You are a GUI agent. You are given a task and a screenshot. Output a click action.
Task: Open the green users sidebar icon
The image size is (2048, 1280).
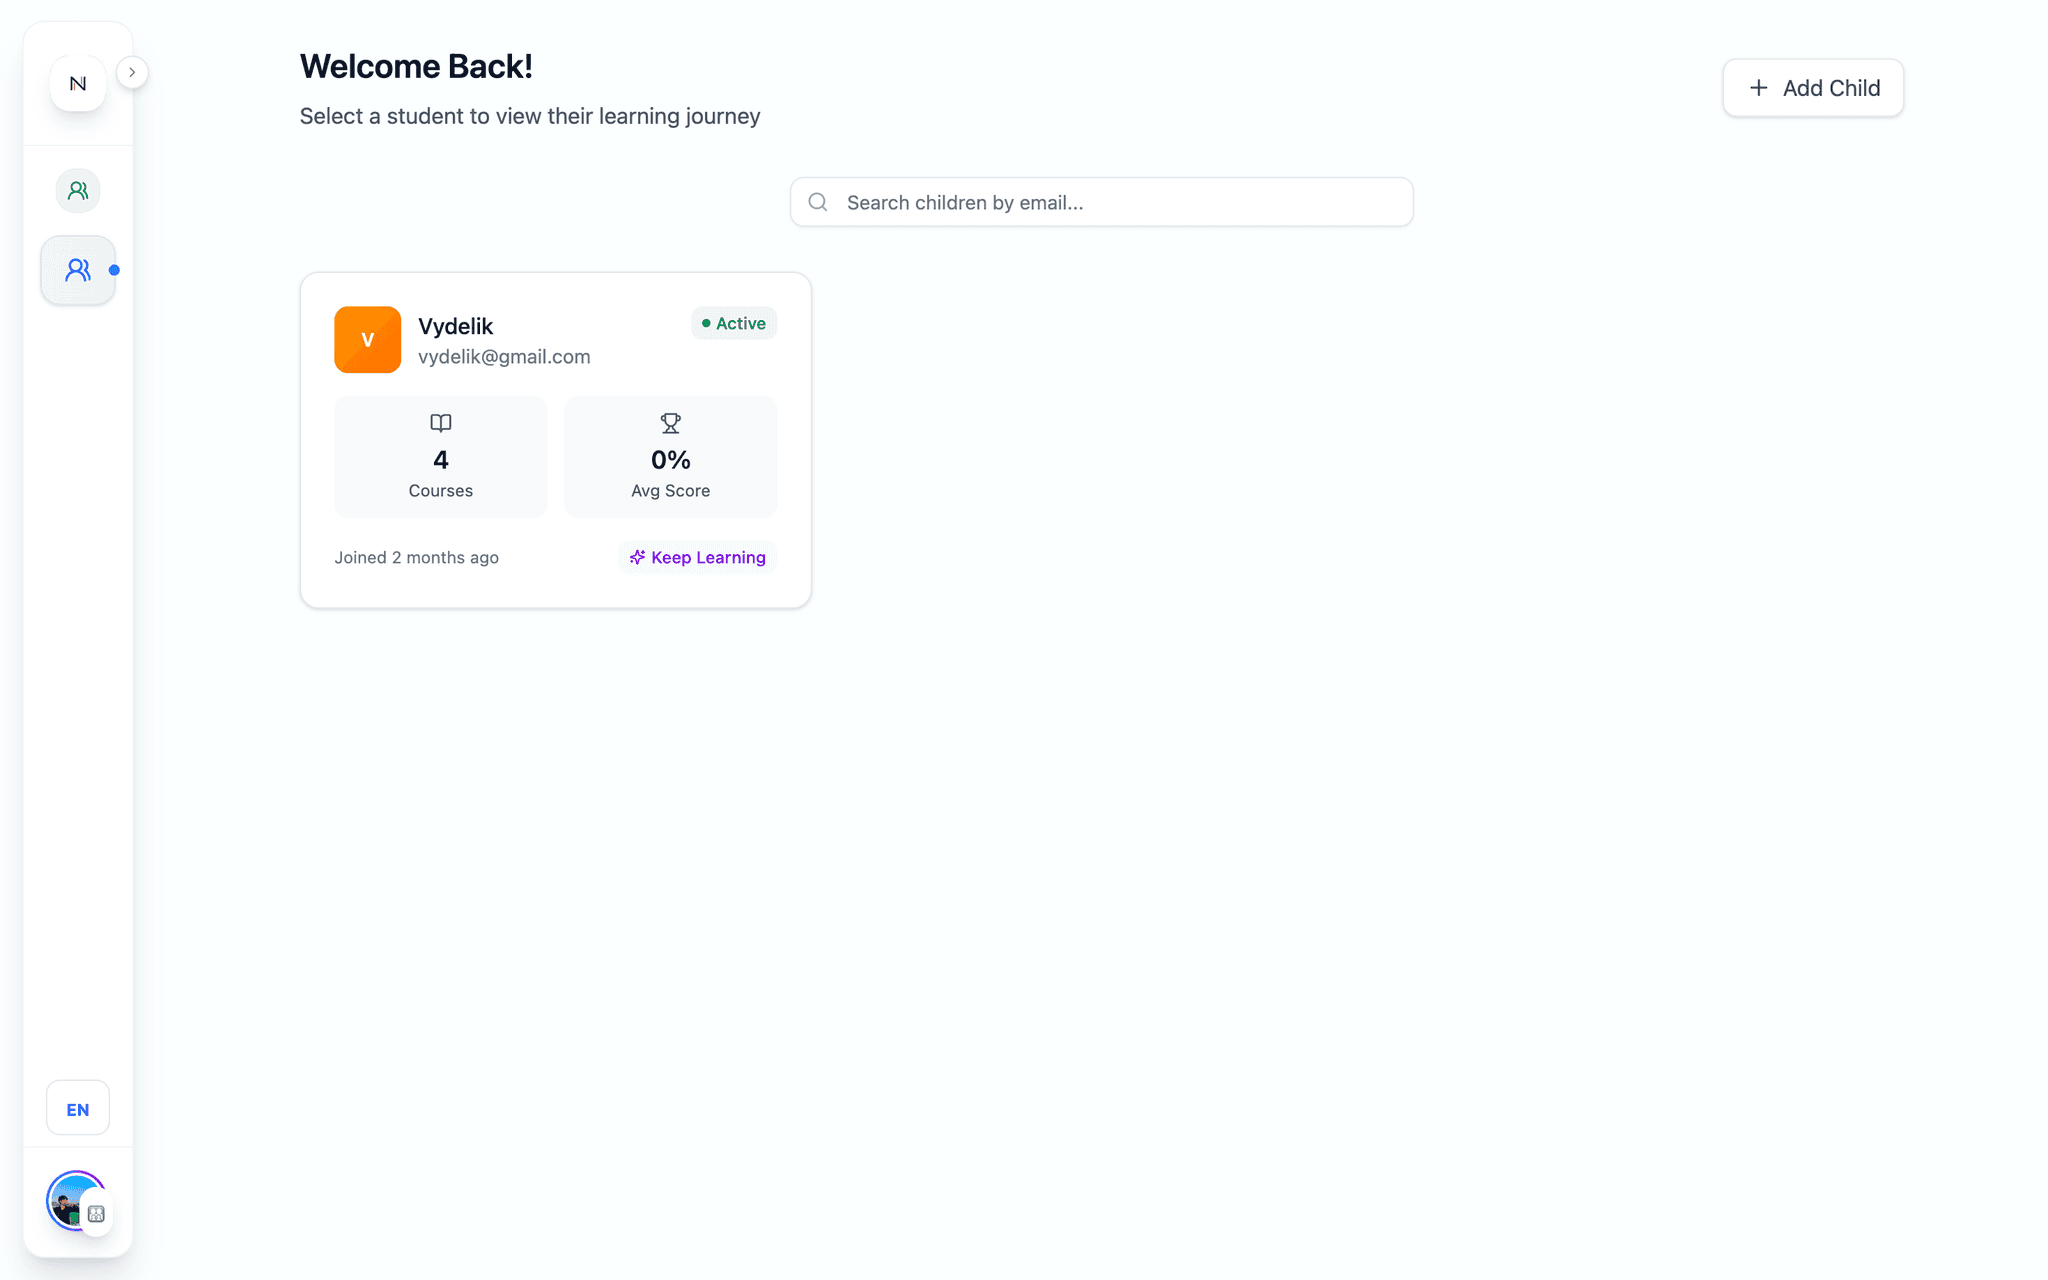pos(78,190)
